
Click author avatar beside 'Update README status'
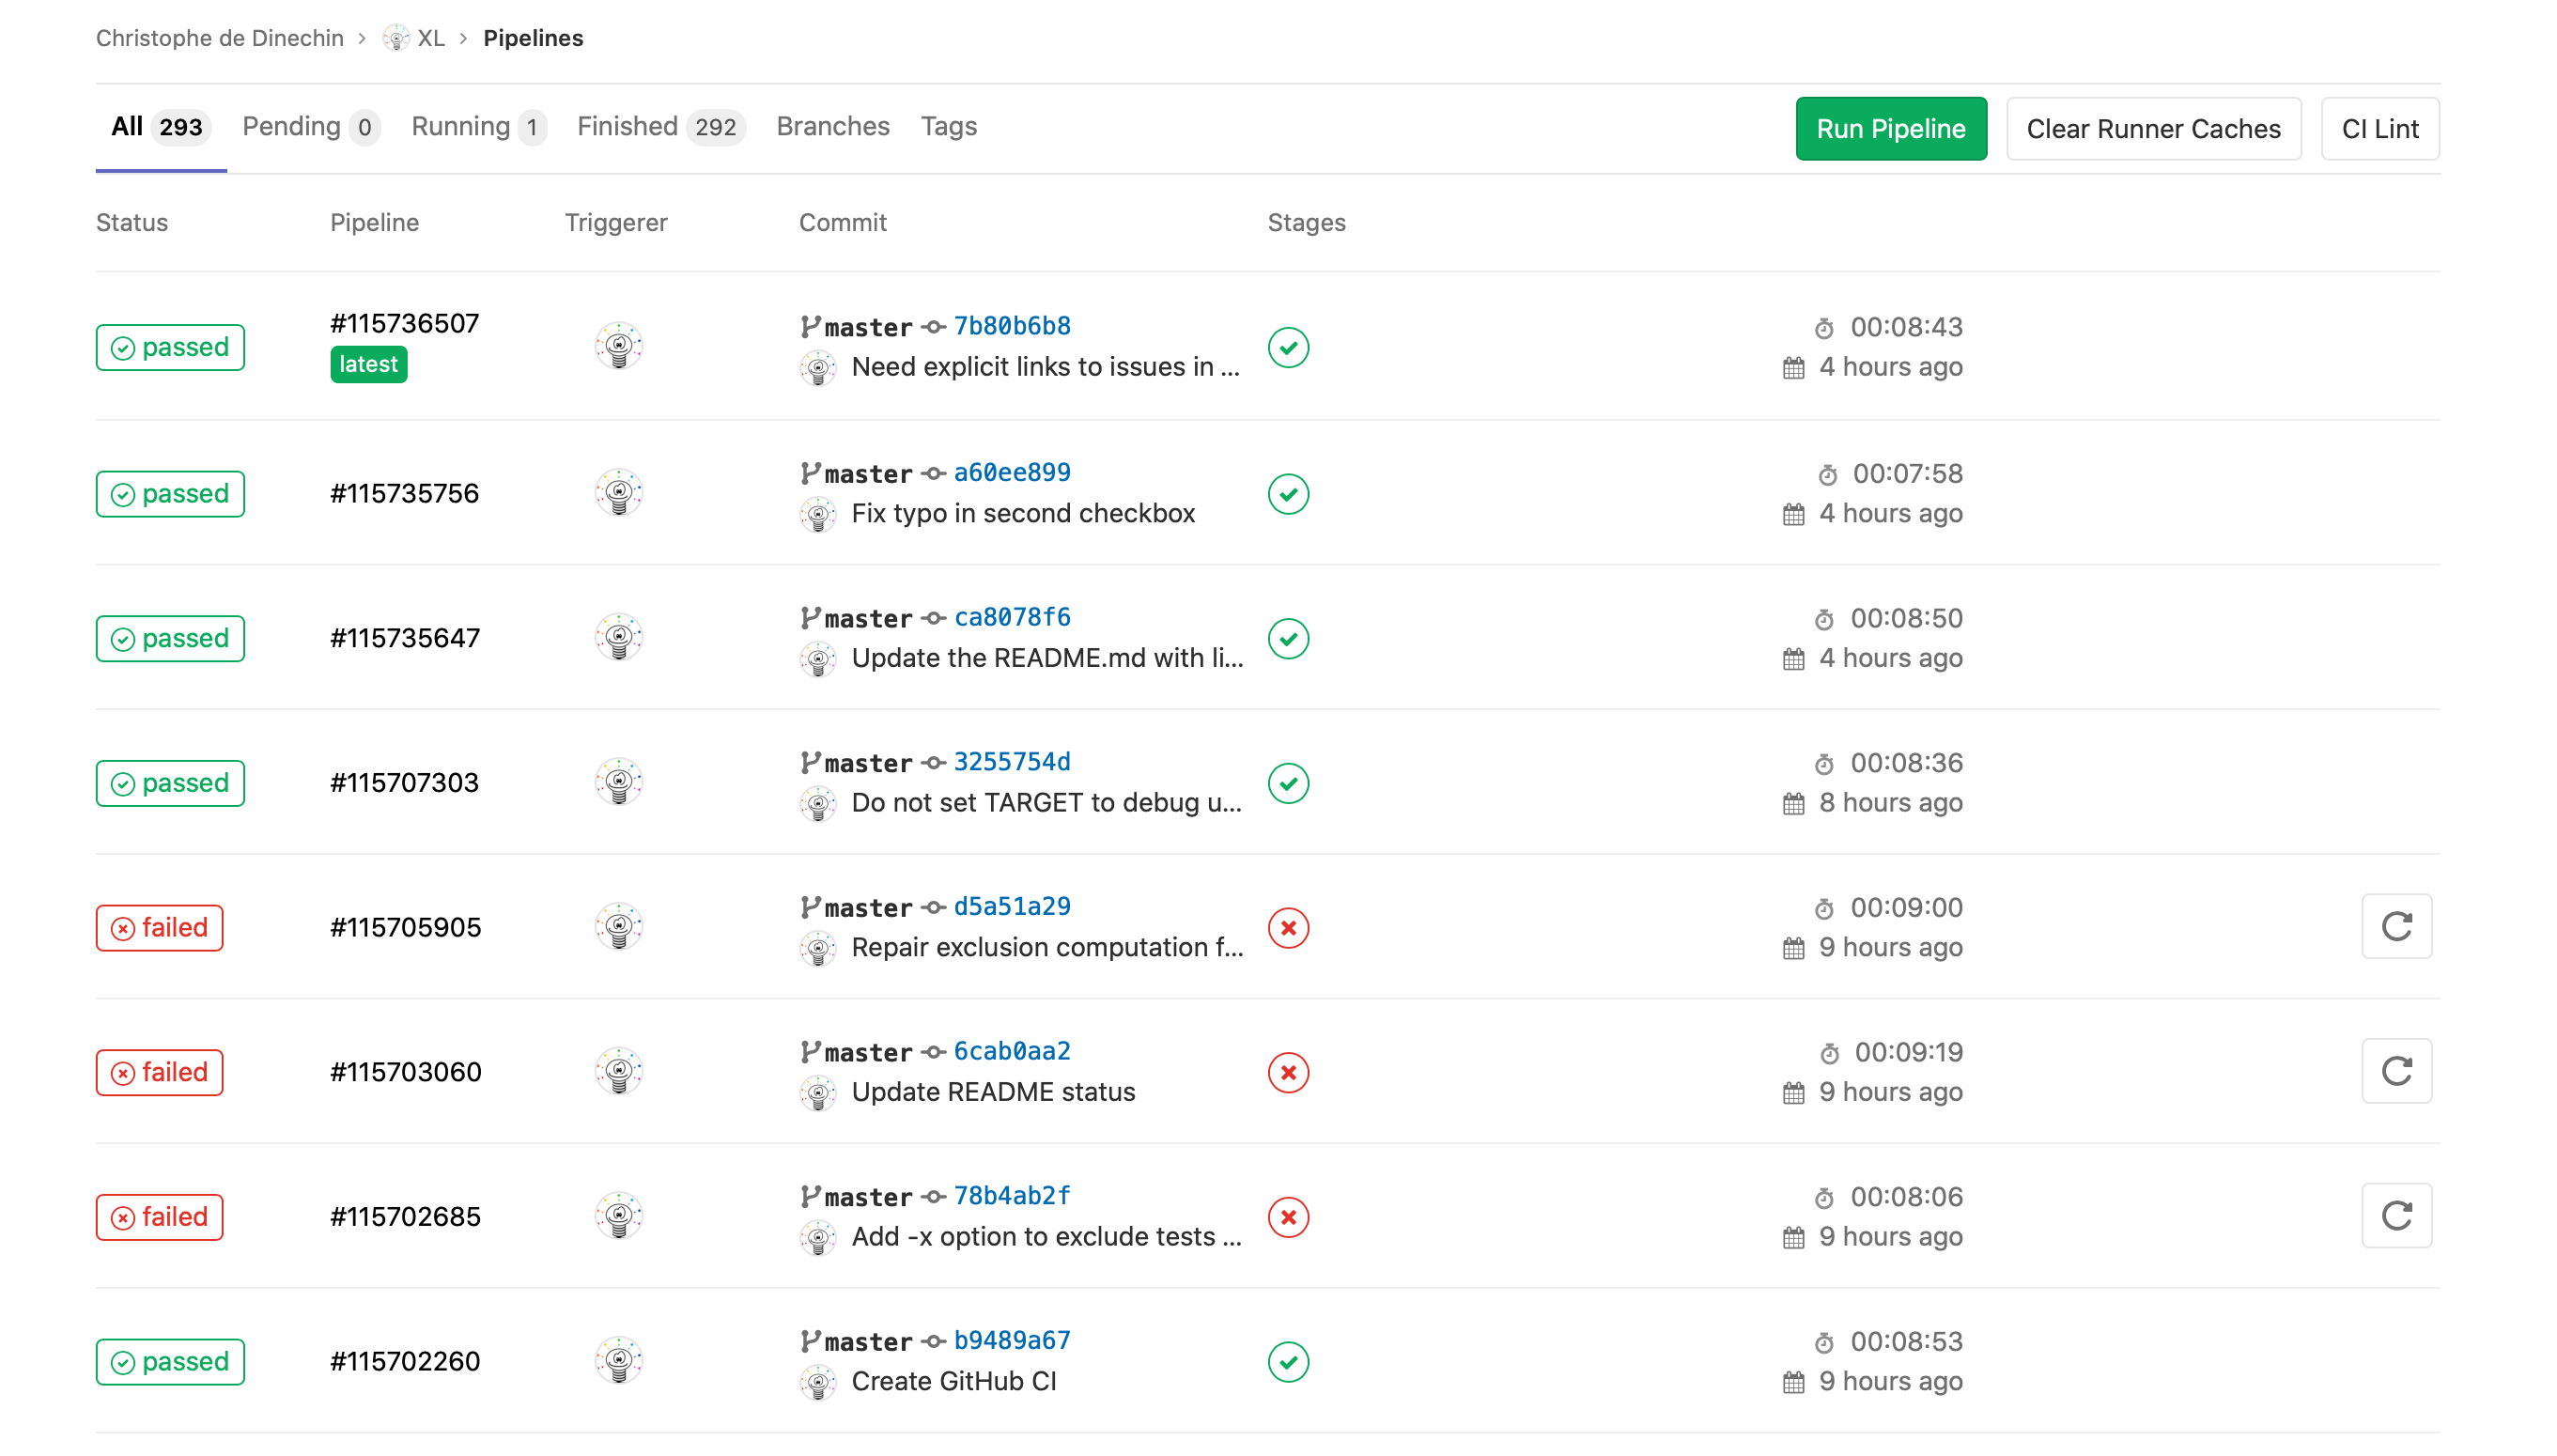pos(818,1094)
